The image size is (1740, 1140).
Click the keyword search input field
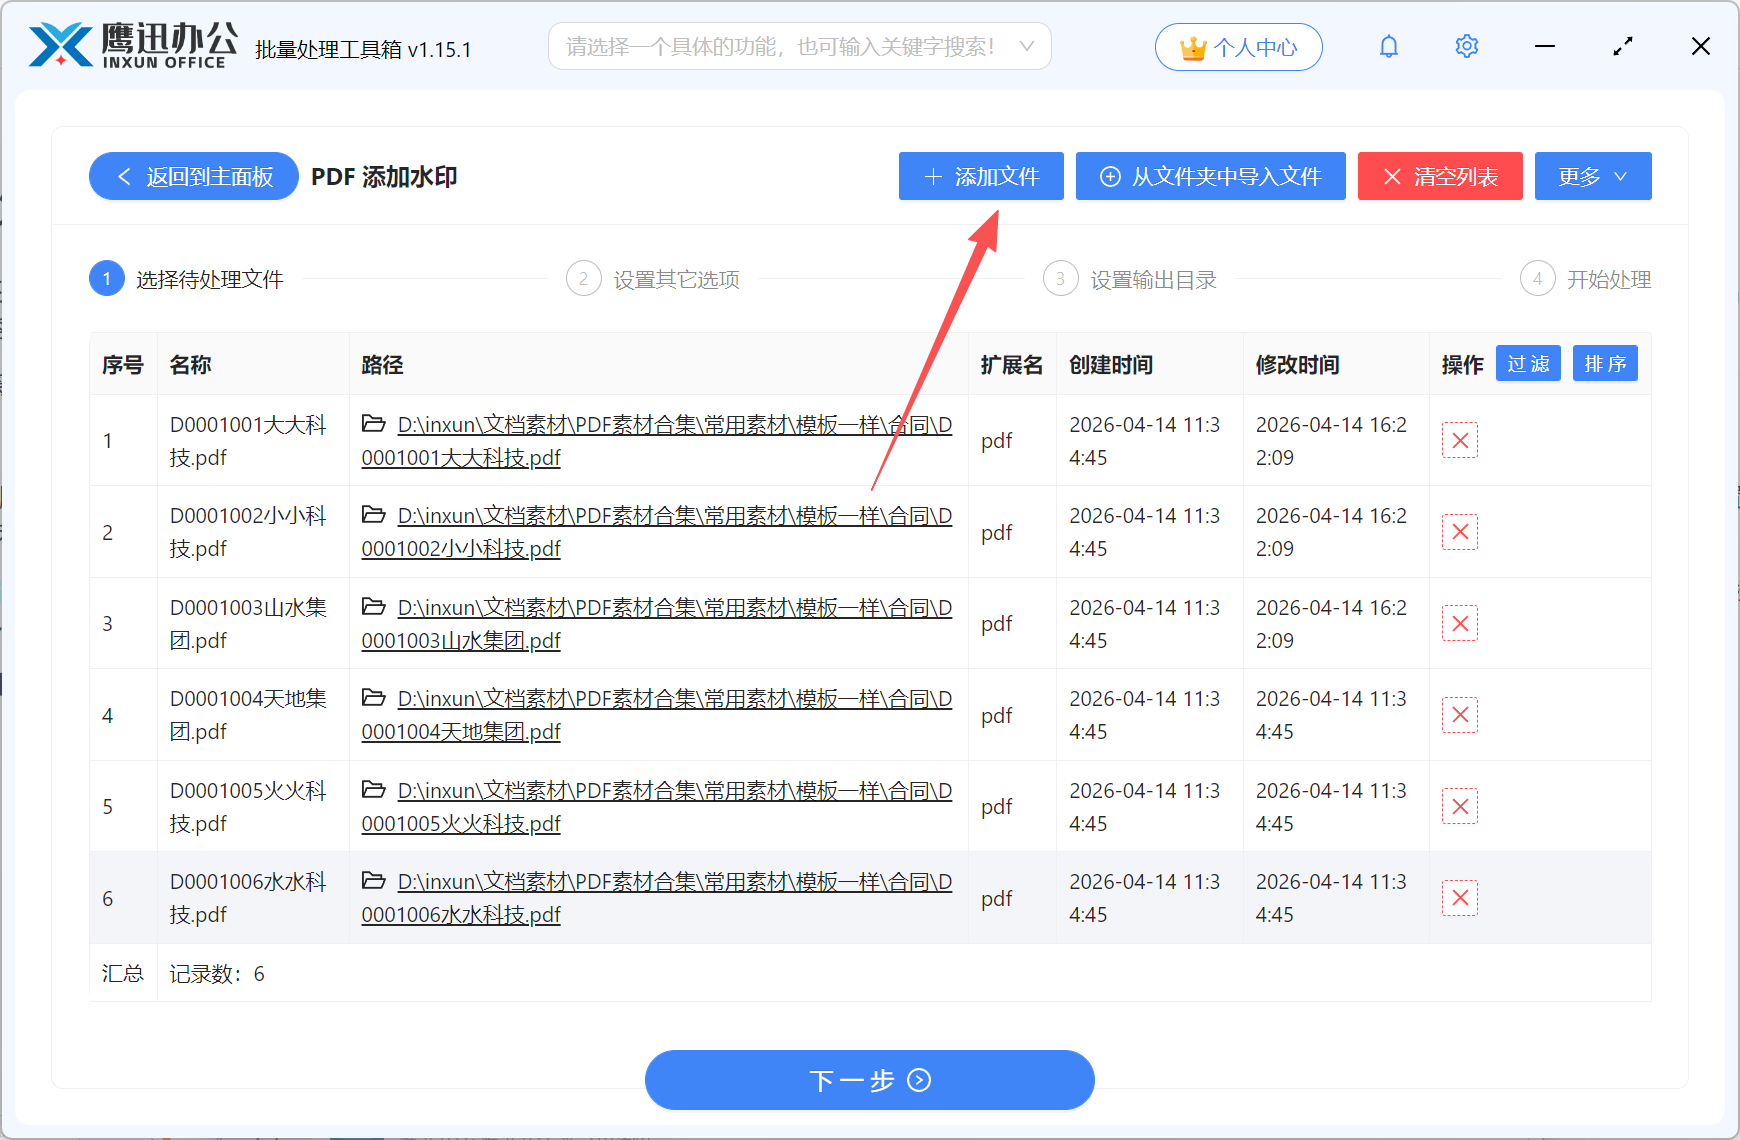(x=780, y=45)
